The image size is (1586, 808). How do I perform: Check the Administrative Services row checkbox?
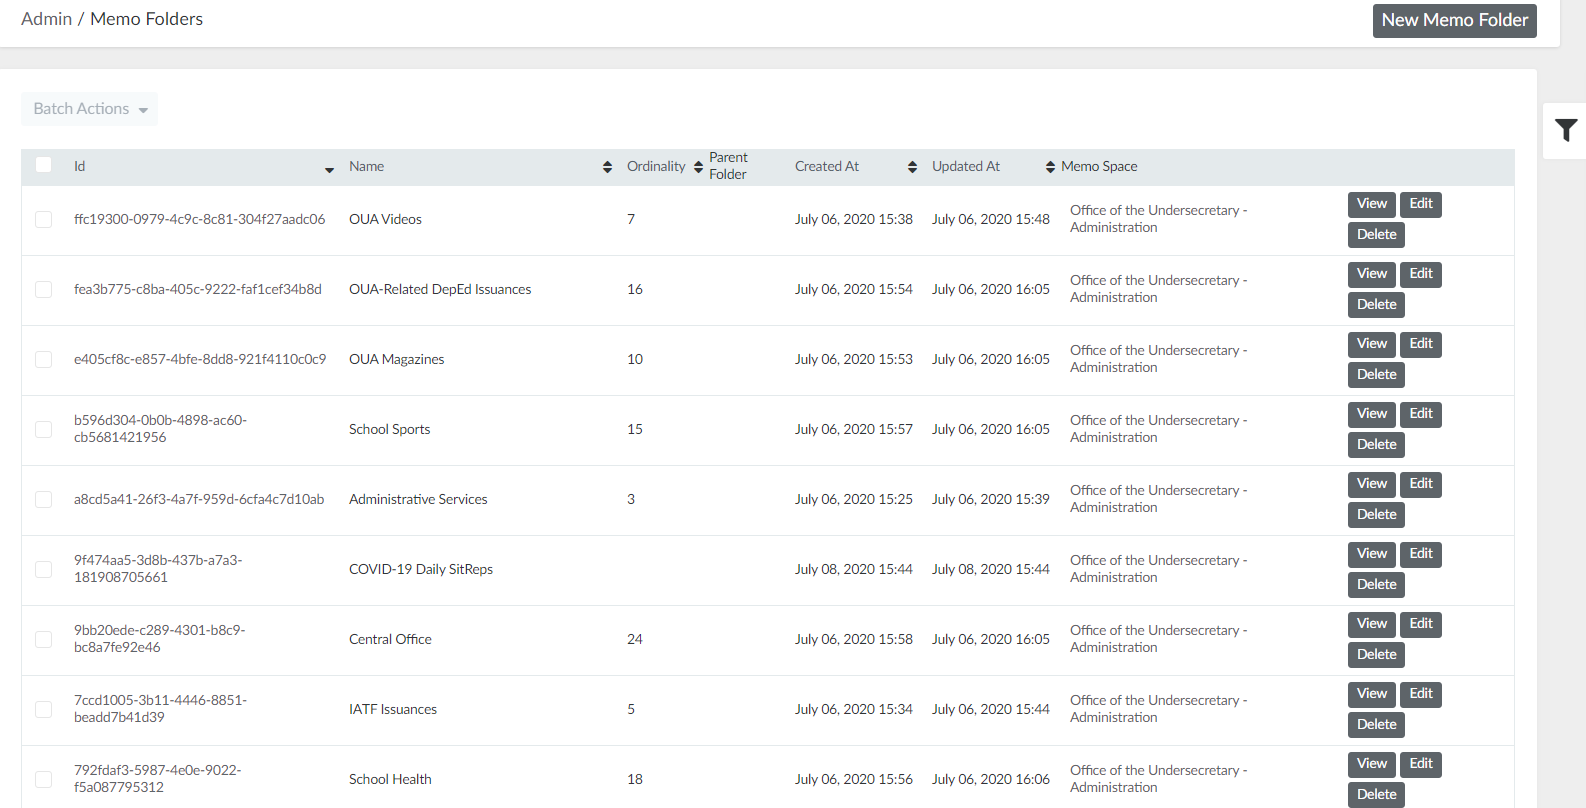(x=44, y=499)
